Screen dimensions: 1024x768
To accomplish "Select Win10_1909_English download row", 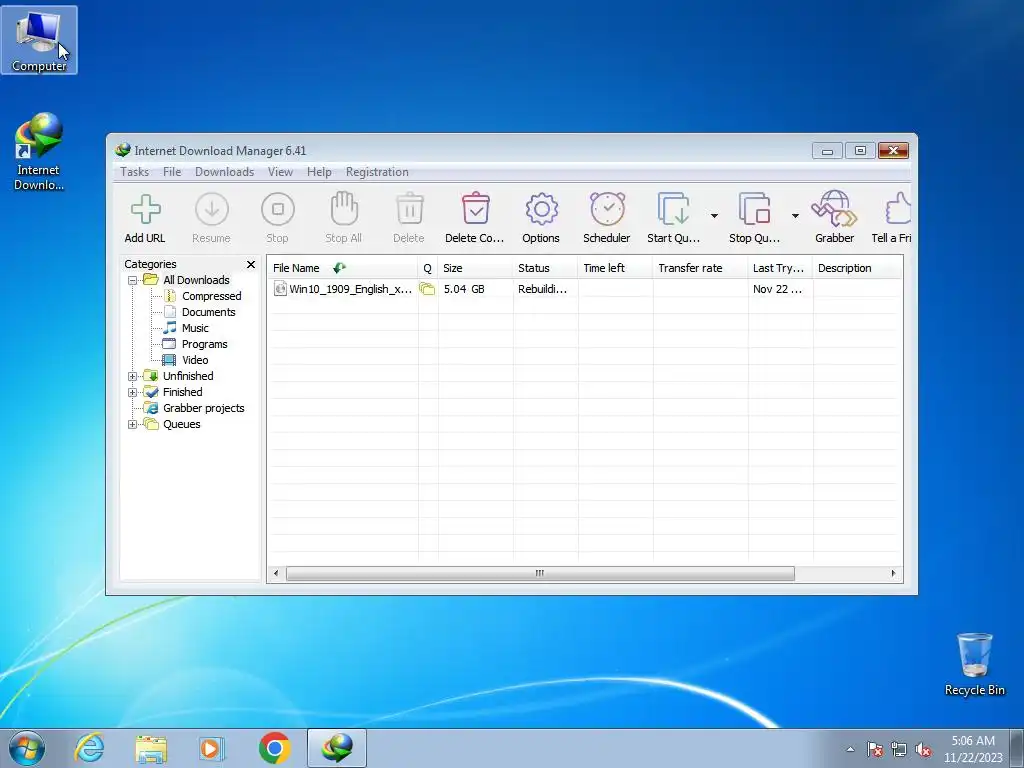I will tap(584, 289).
